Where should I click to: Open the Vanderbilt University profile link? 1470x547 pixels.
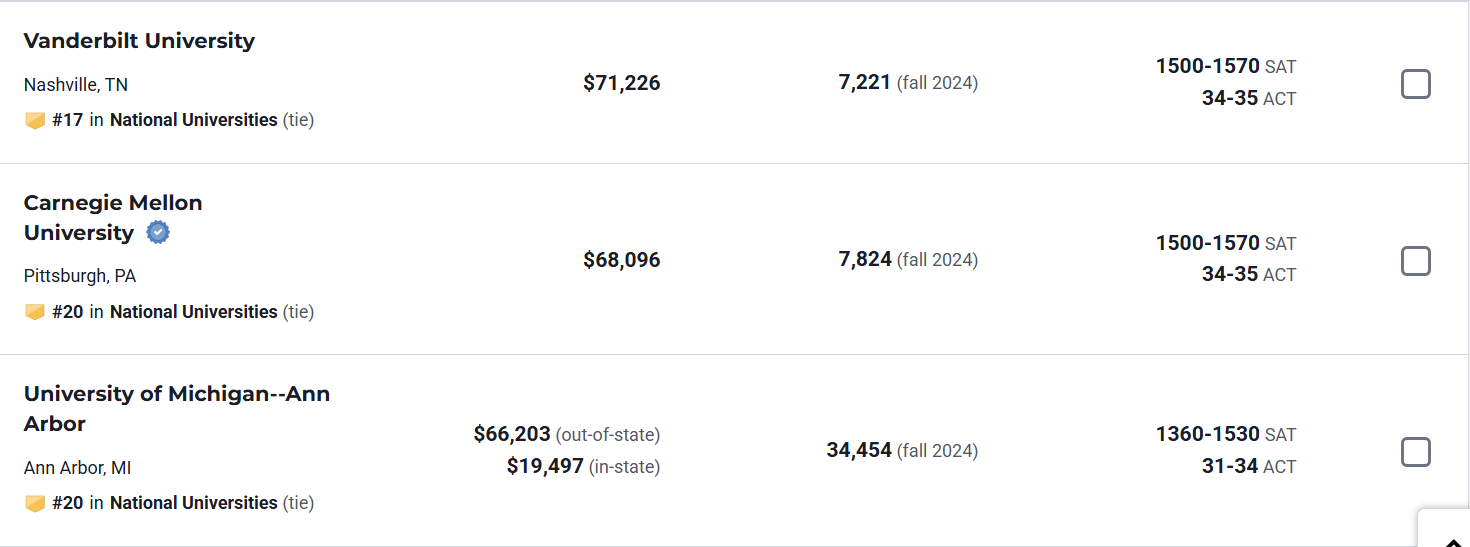click(139, 41)
